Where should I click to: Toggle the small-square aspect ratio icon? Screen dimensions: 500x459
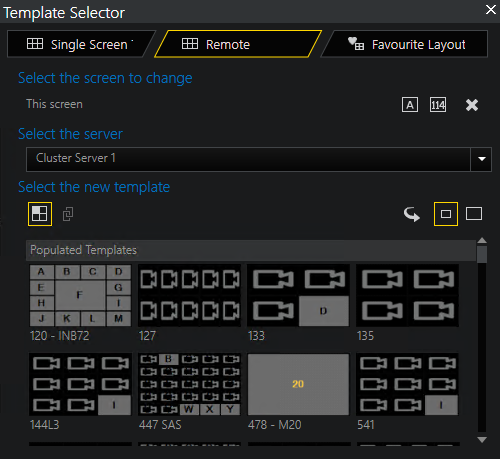point(446,214)
